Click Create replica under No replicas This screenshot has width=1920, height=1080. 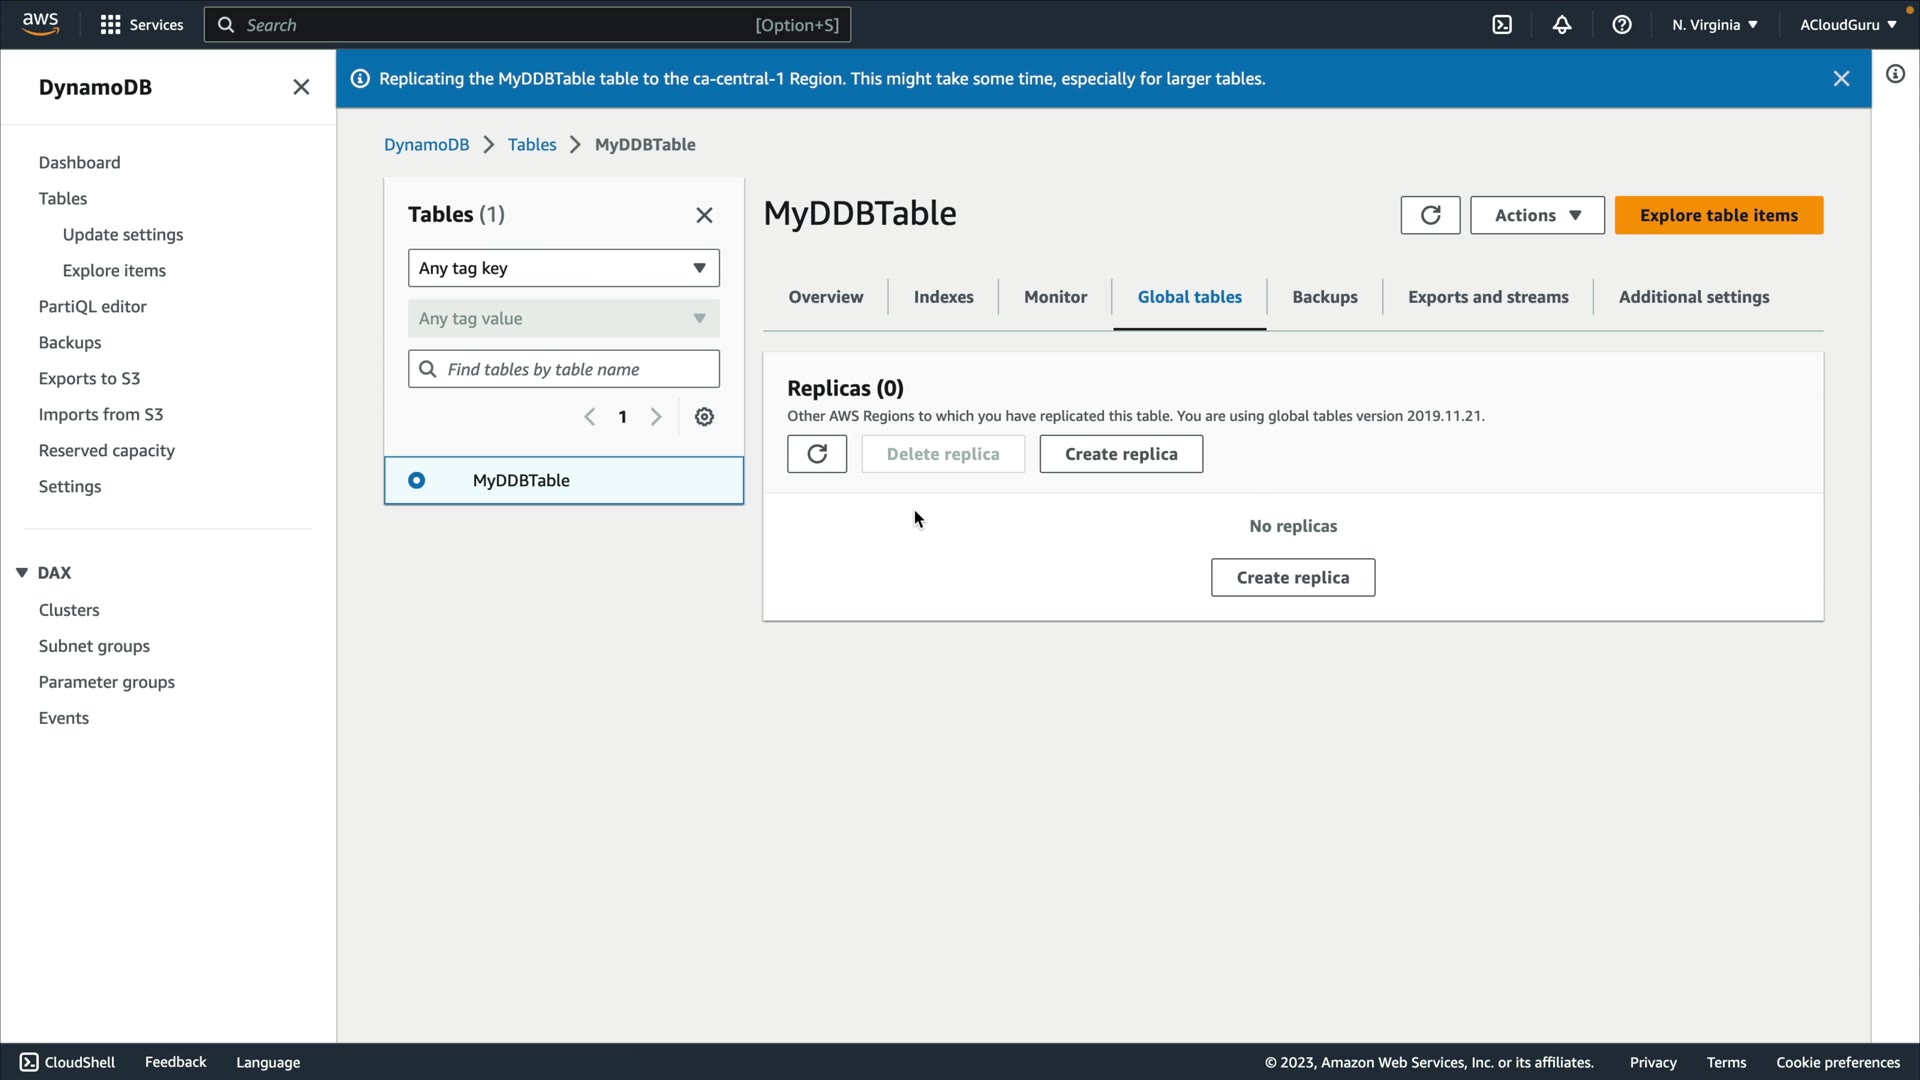pyautogui.click(x=1292, y=578)
